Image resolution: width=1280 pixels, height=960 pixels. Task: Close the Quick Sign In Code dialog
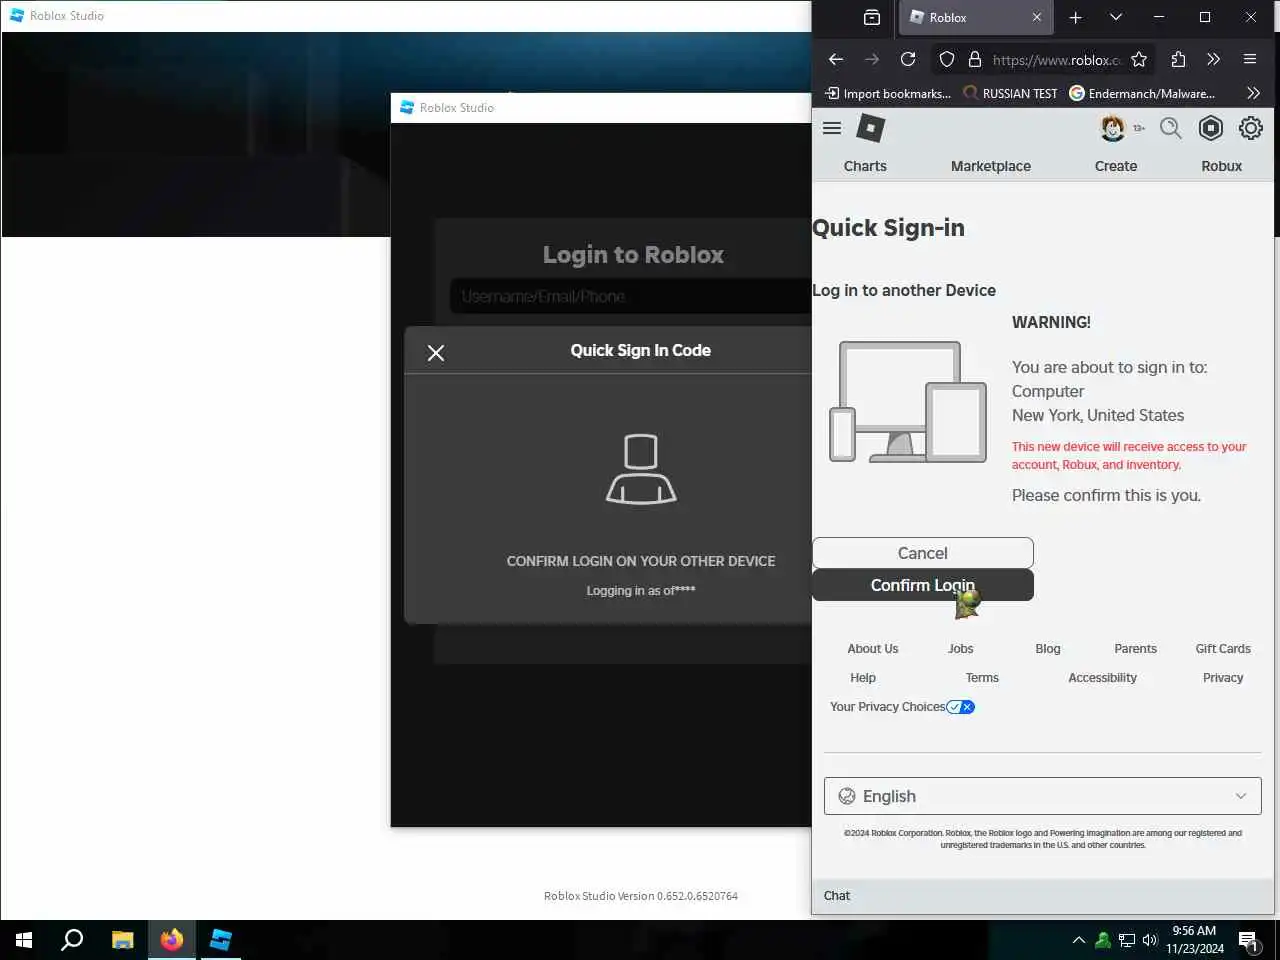pos(436,352)
